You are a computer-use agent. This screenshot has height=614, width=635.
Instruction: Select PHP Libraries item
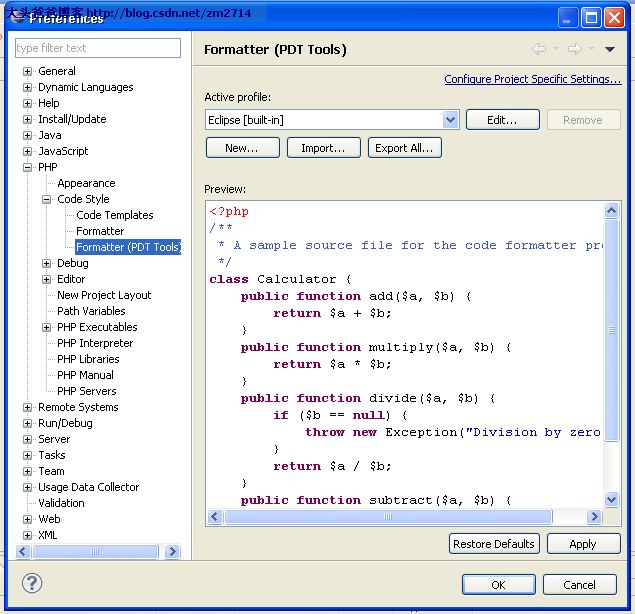pyautogui.click(x=88, y=359)
